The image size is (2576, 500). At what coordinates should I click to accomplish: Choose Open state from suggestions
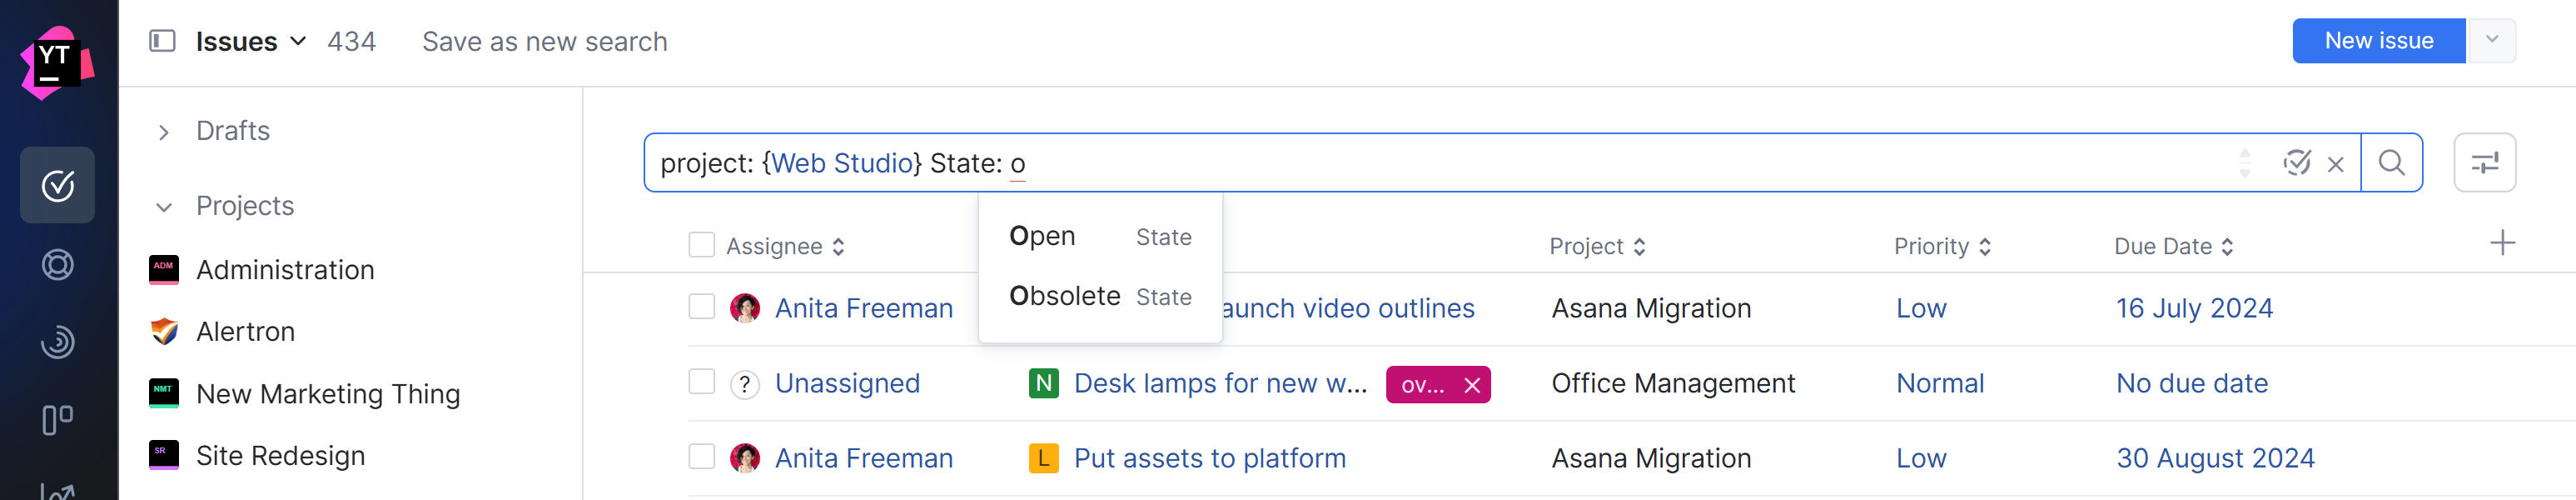[1043, 236]
